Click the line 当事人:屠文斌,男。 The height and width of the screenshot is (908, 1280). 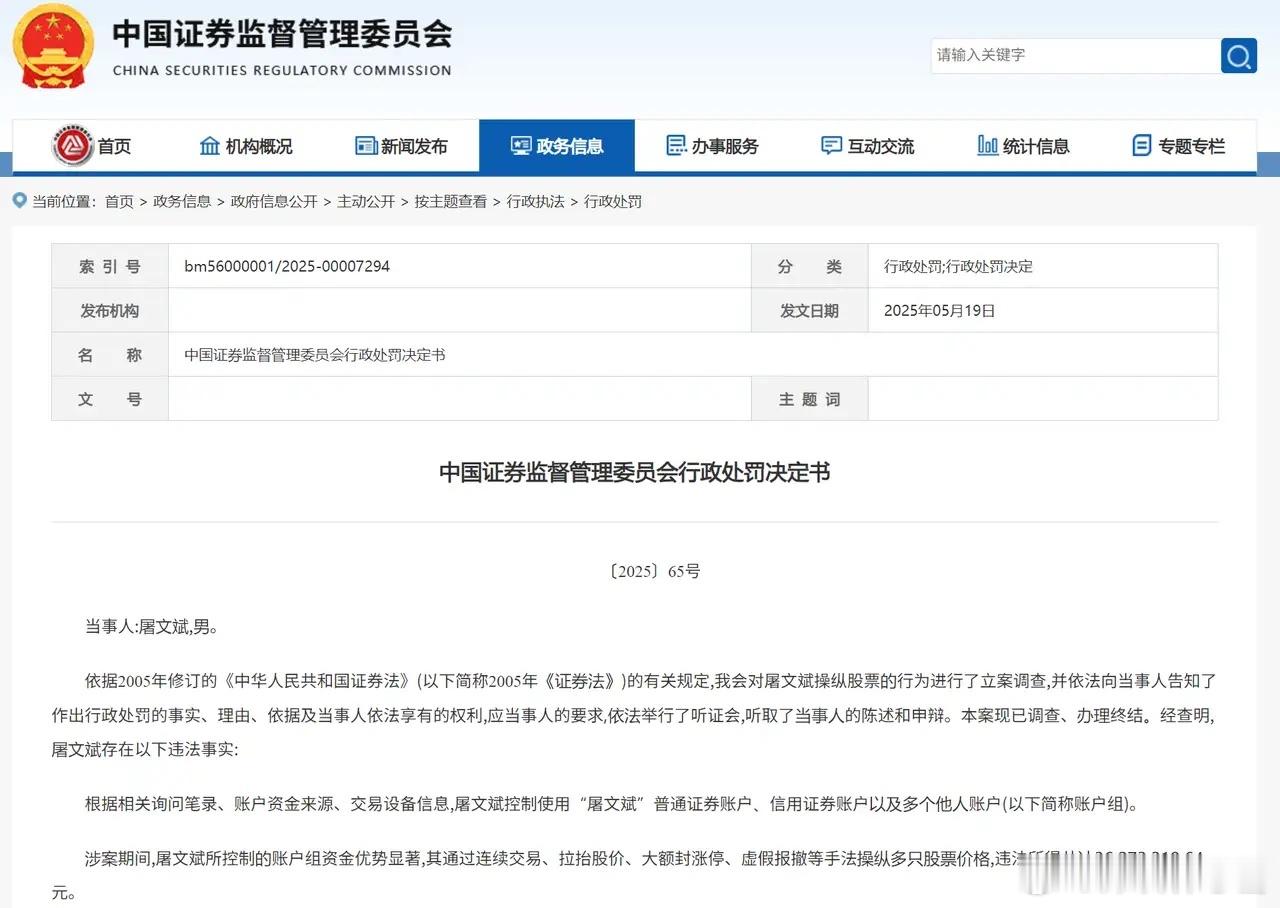pos(151,627)
